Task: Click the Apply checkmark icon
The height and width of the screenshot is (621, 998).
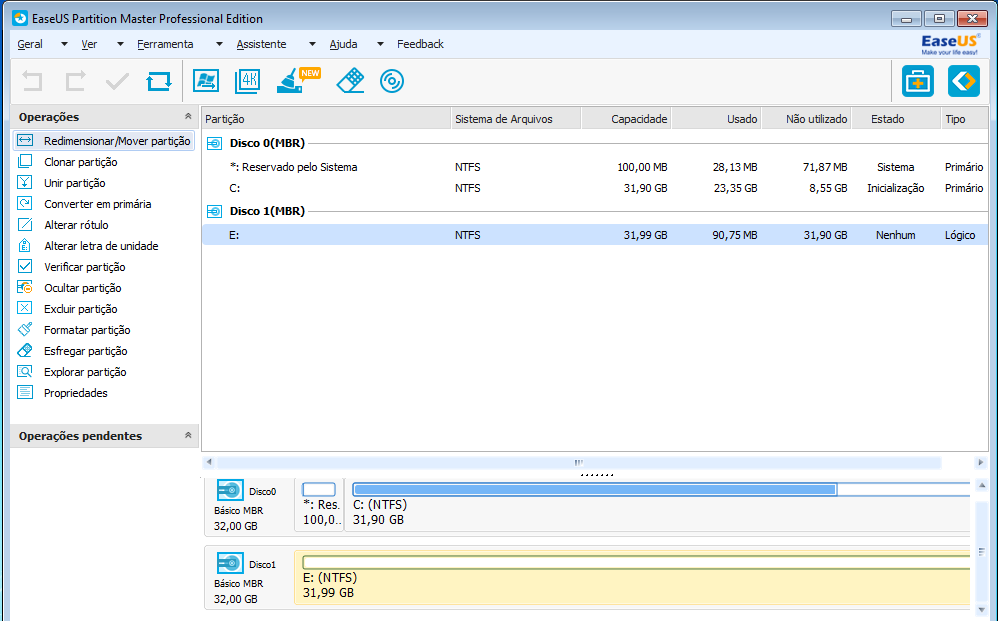Action: [117, 81]
